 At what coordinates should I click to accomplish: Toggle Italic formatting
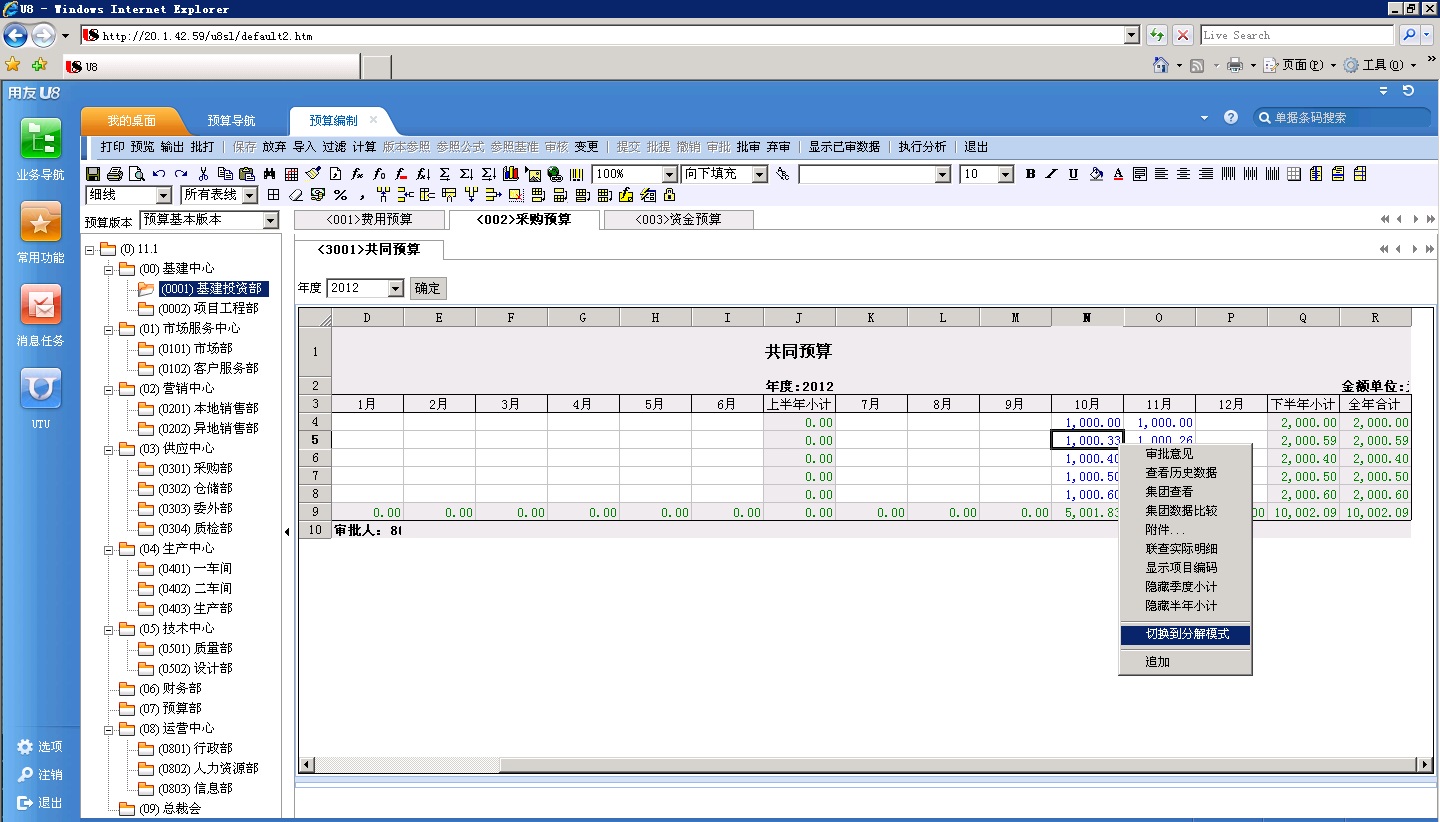pyautogui.click(x=1051, y=174)
